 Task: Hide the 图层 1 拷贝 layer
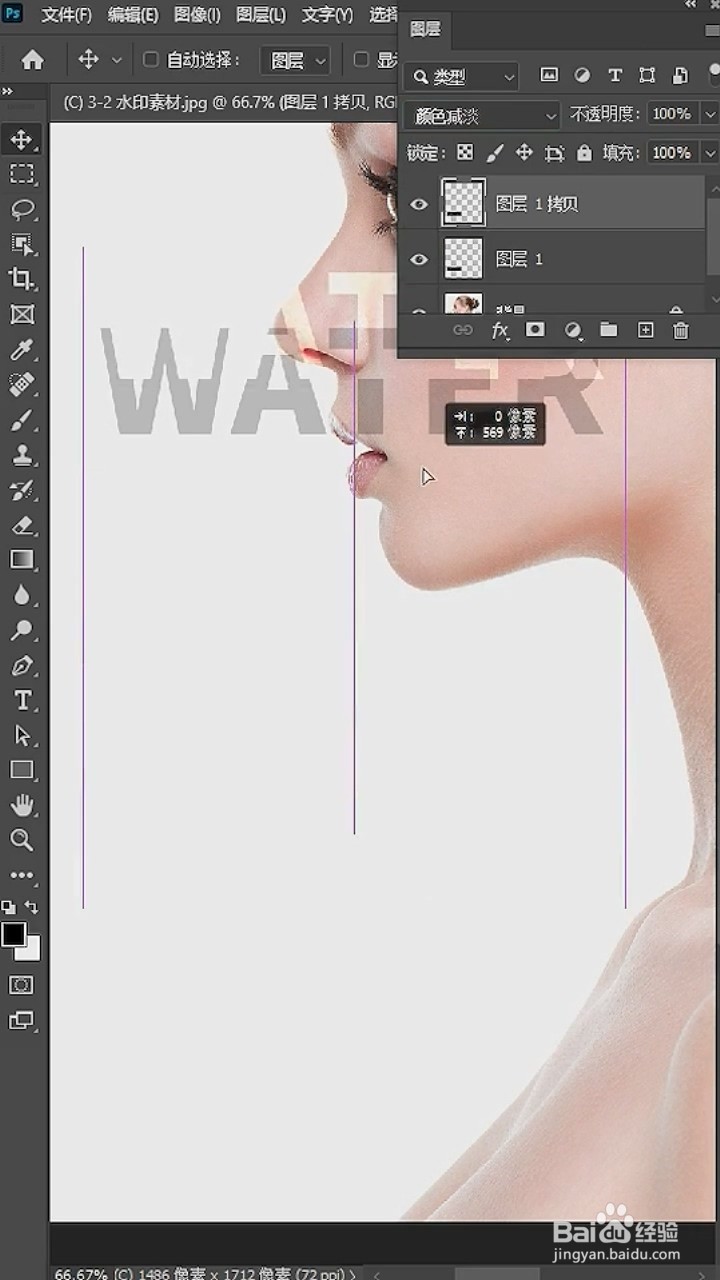click(x=419, y=204)
